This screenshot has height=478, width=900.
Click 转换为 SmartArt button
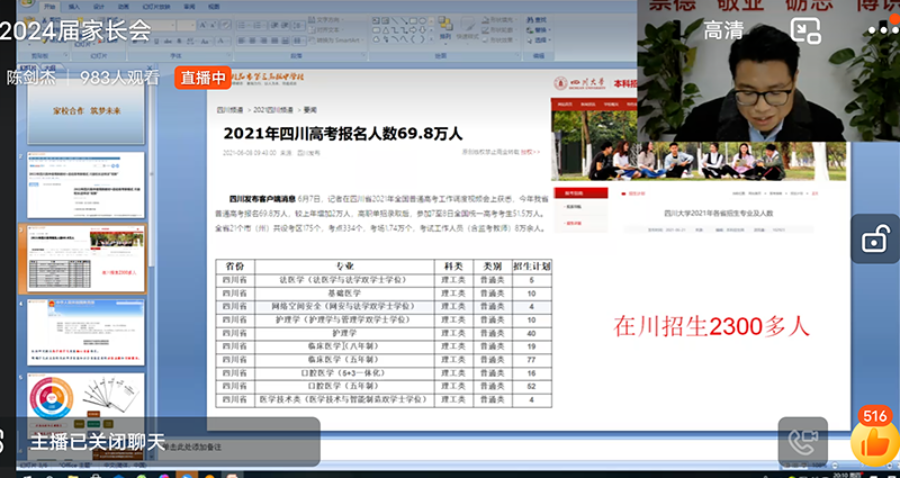pyautogui.click(x=338, y=40)
